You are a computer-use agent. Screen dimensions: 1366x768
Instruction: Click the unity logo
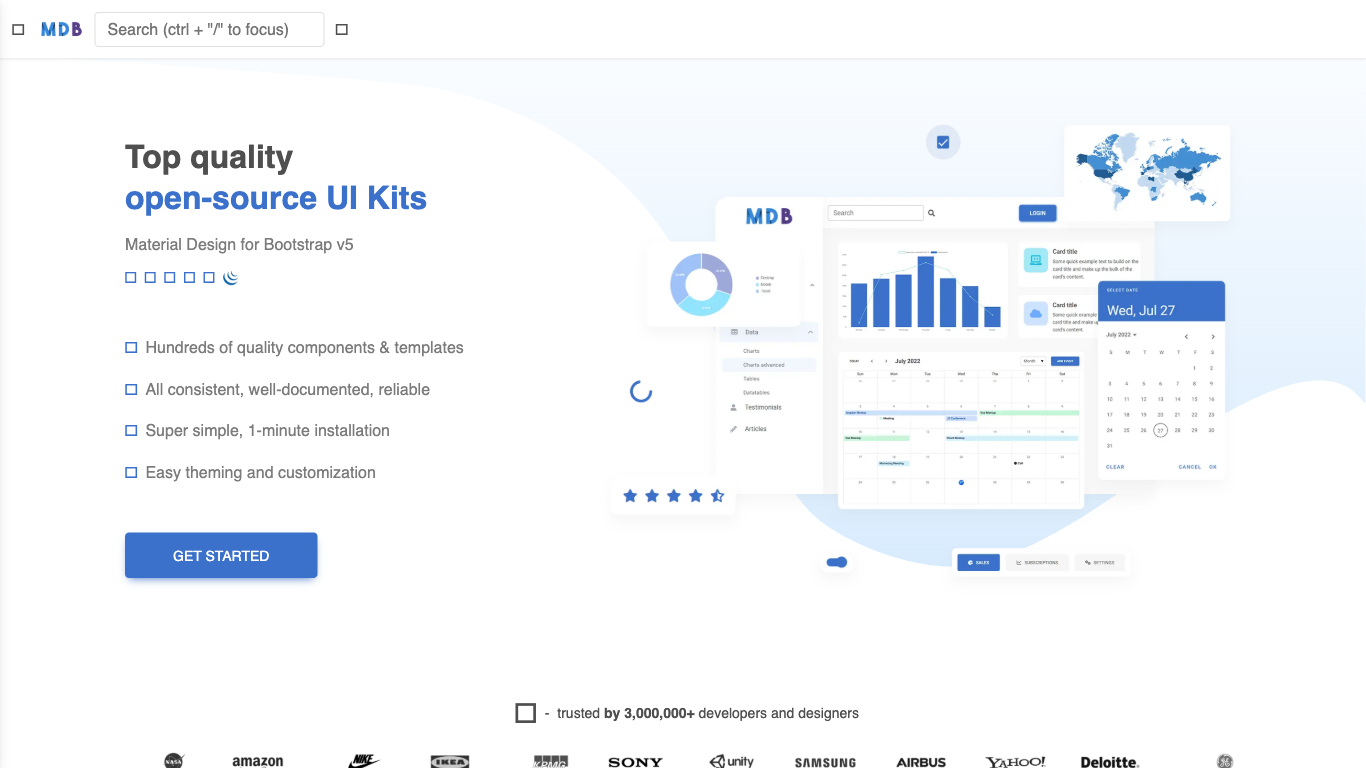tap(732, 761)
